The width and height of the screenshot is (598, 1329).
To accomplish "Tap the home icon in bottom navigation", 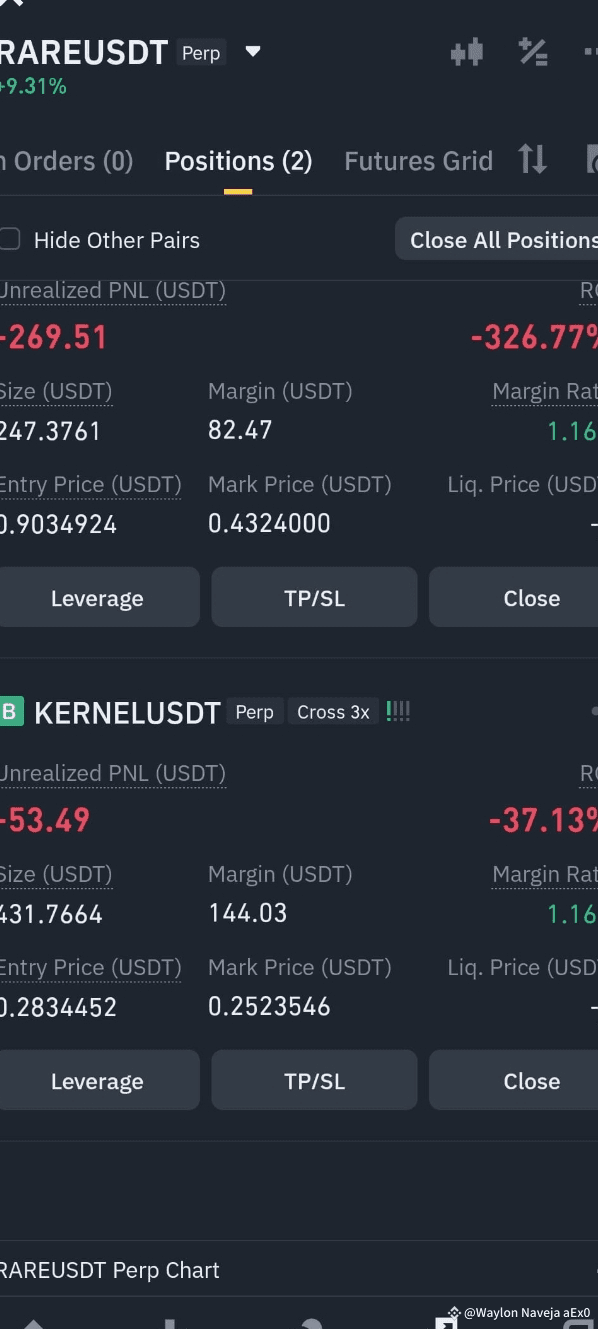I will tap(33, 1322).
